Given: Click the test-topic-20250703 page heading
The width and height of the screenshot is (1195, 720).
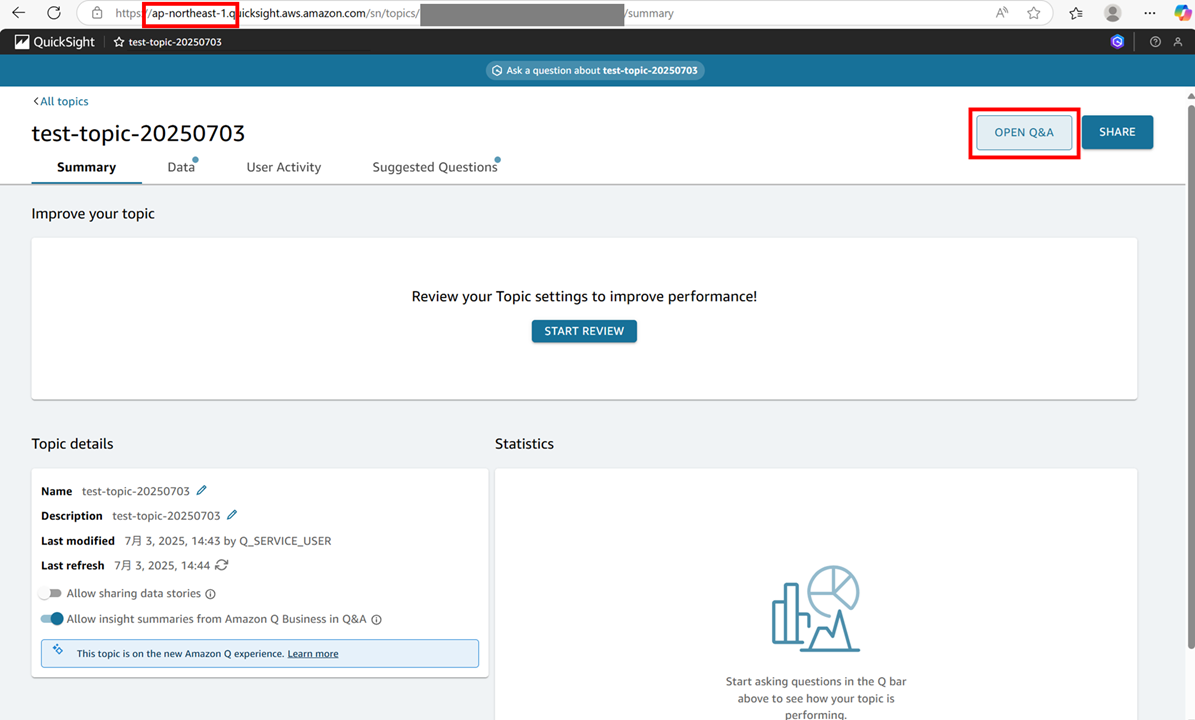Looking at the screenshot, I should [x=138, y=133].
